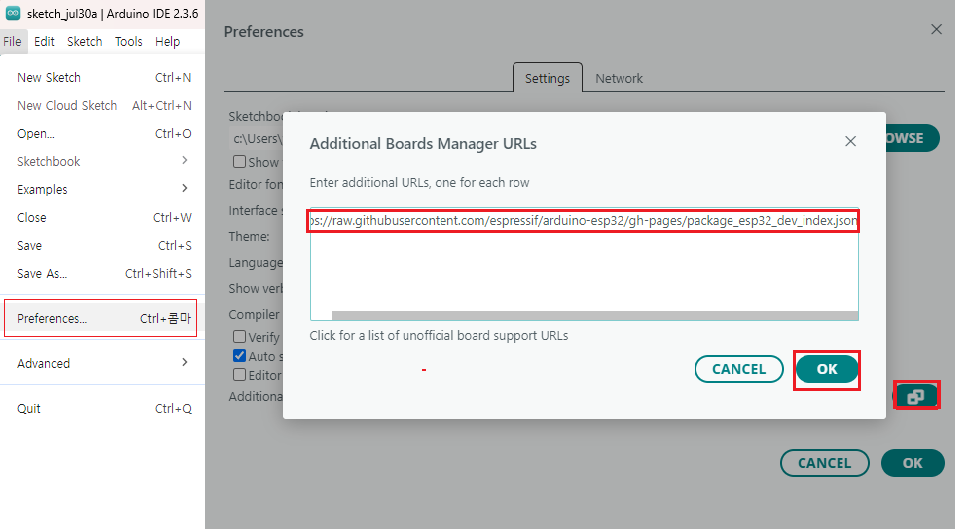Screen dimensions: 955x530
Task: Close the Additional Boards Manager URLs dialog
Action: (x=850, y=141)
